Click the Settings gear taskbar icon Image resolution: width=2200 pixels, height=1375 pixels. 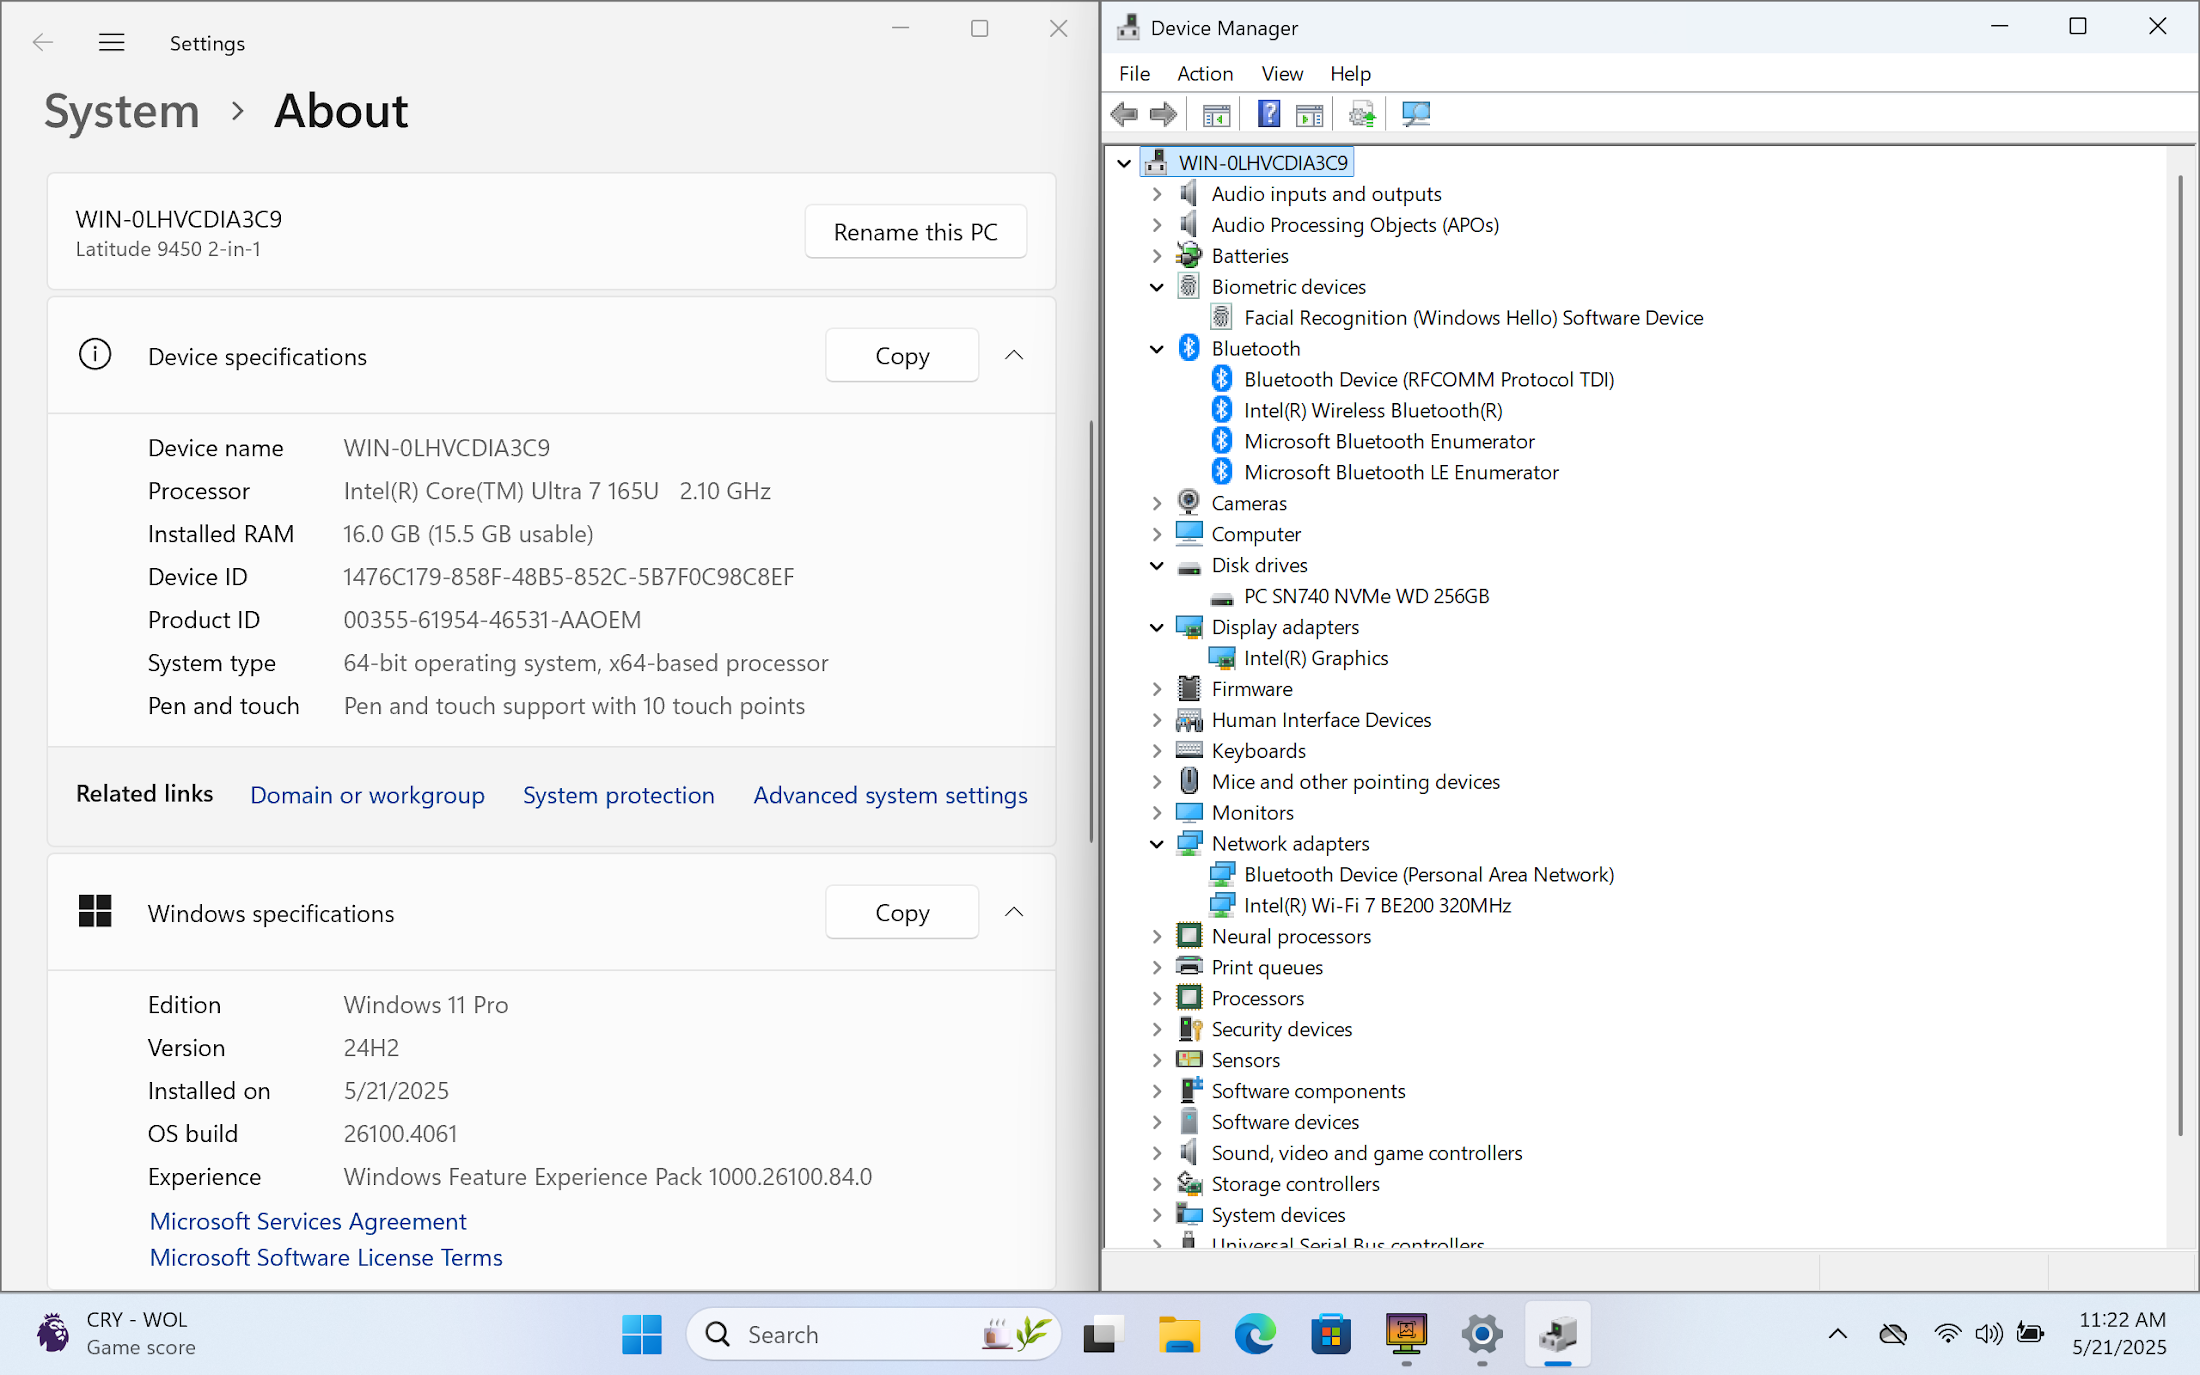tap(1482, 1334)
